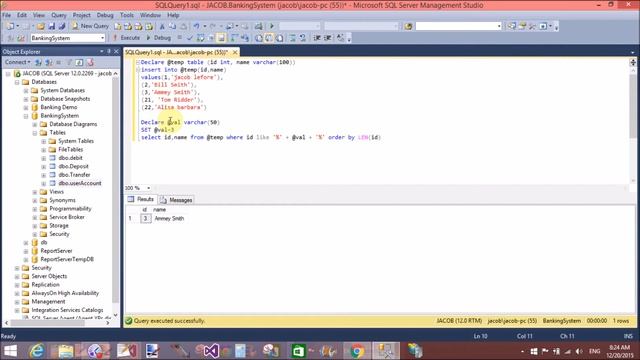
Task: Click the Copy icon in toolbar
Action: click(173, 26)
